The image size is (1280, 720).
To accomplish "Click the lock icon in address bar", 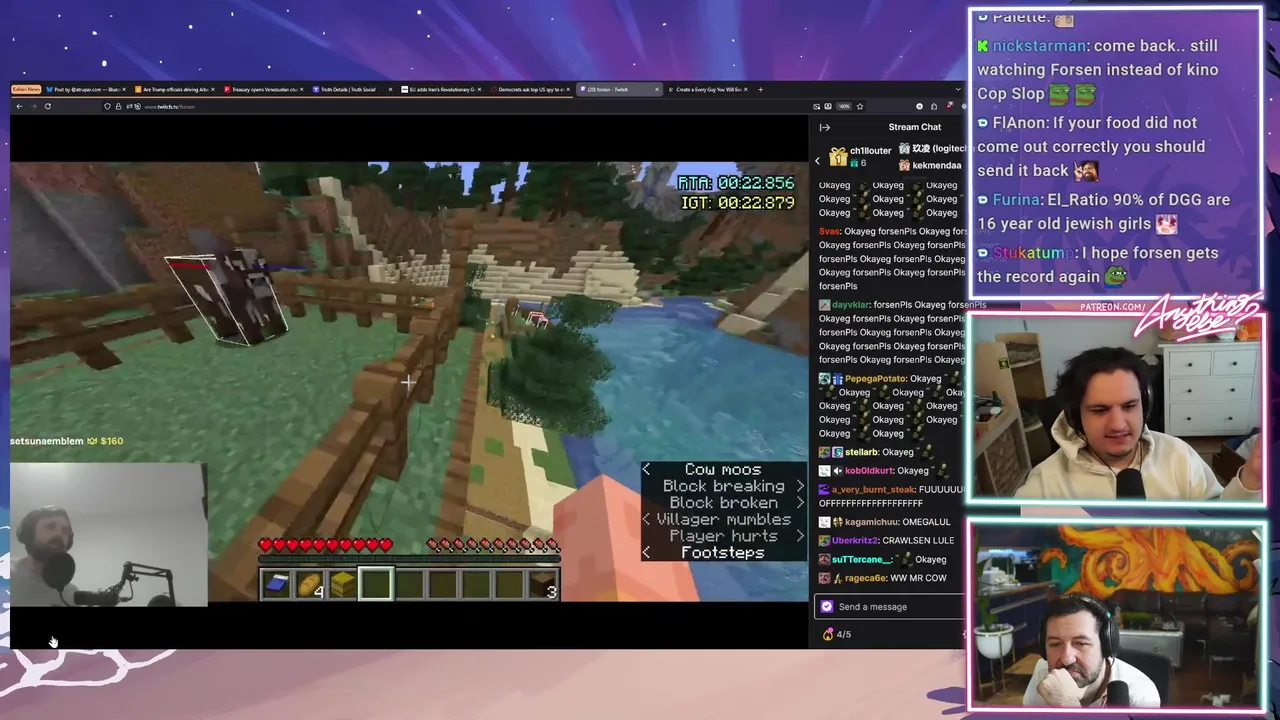I will pos(118,106).
